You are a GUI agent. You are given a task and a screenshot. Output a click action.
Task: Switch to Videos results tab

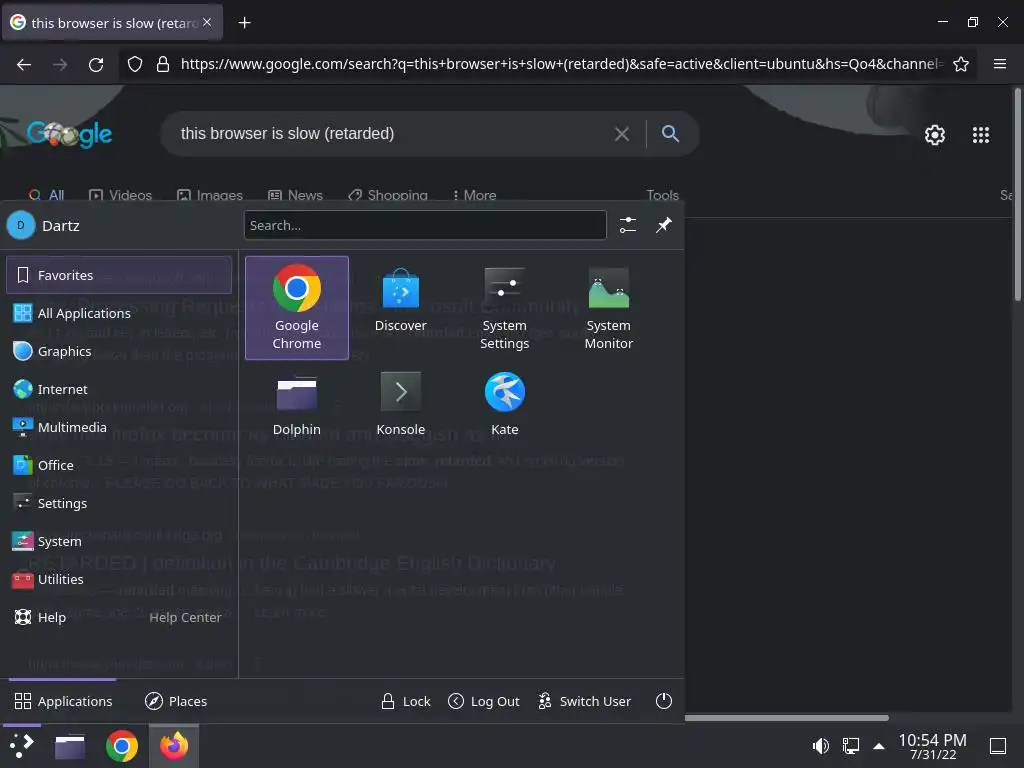click(x=120, y=195)
